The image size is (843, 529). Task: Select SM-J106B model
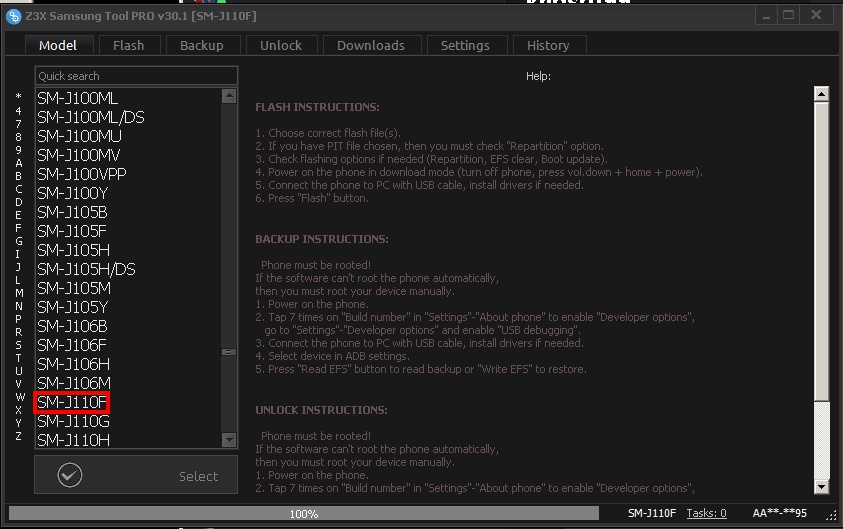point(72,326)
